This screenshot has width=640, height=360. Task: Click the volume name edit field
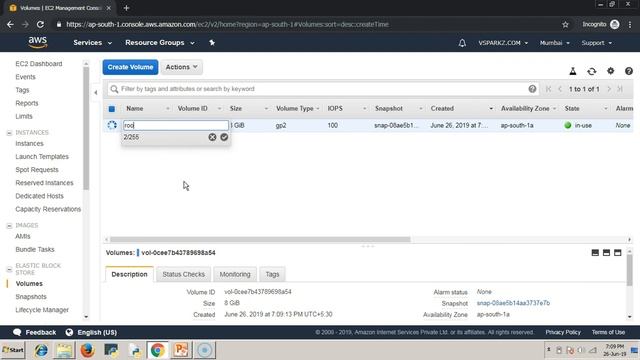coord(176,125)
